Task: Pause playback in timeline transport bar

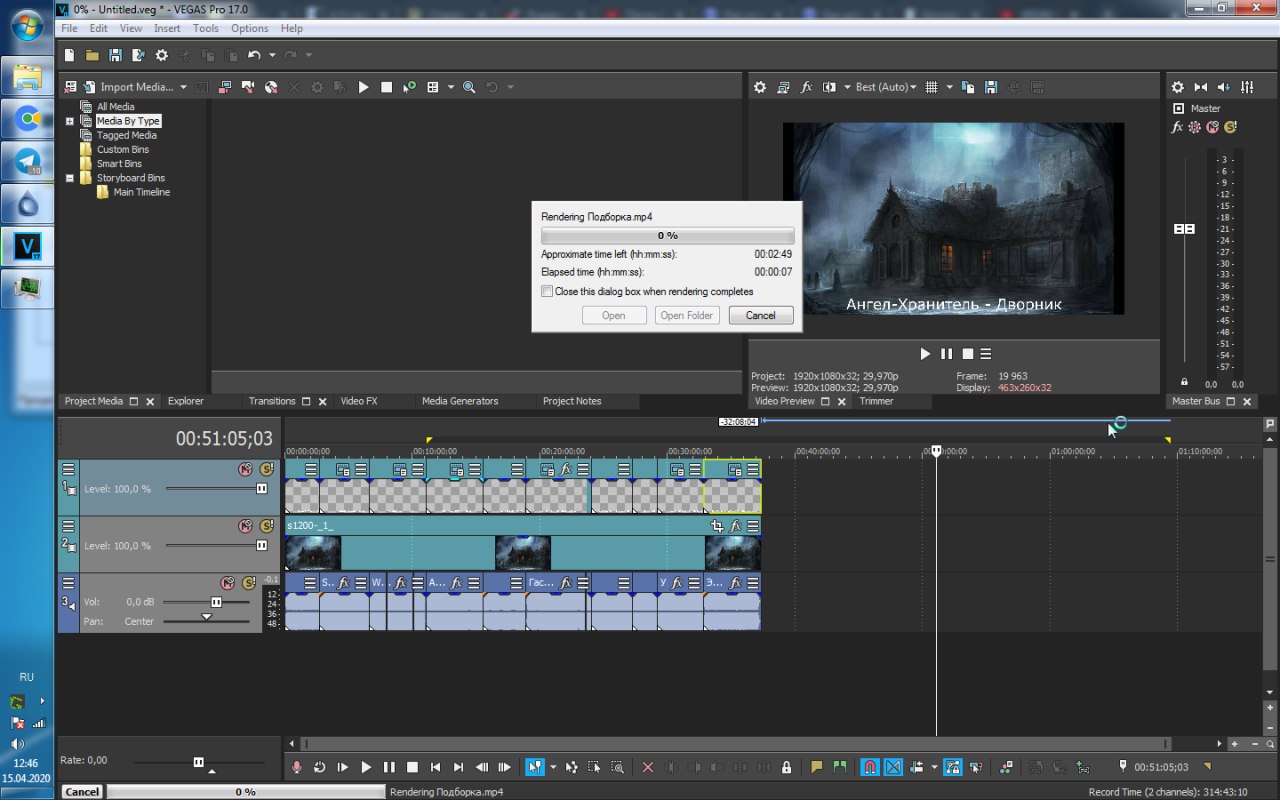Action: click(x=389, y=767)
